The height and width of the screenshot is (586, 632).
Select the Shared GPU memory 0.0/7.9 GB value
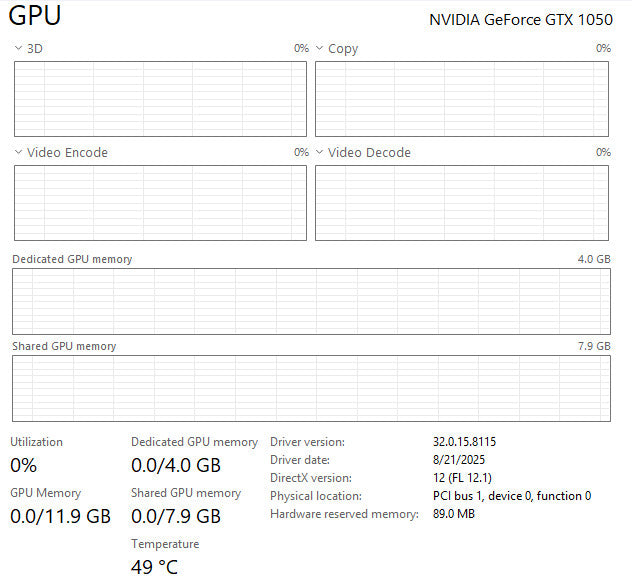pyautogui.click(x=176, y=516)
